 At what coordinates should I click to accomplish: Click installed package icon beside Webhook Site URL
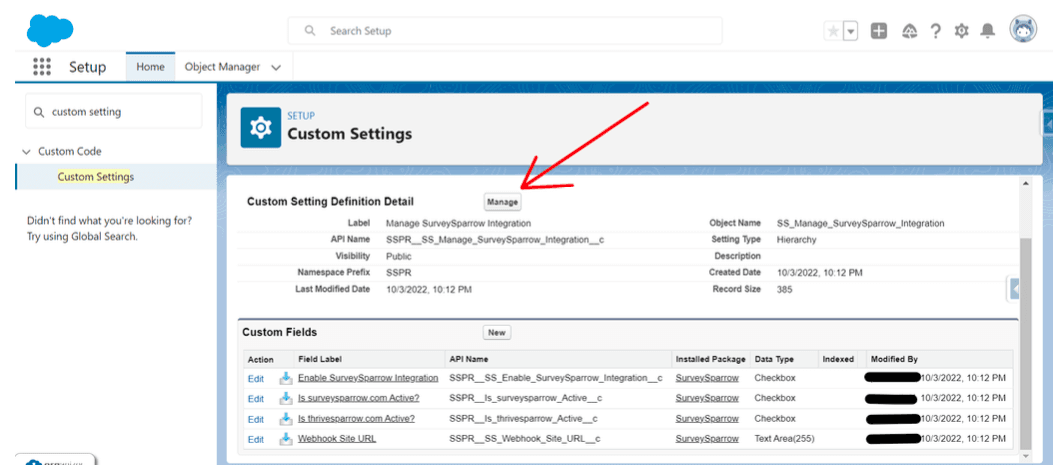pos(285,439)
